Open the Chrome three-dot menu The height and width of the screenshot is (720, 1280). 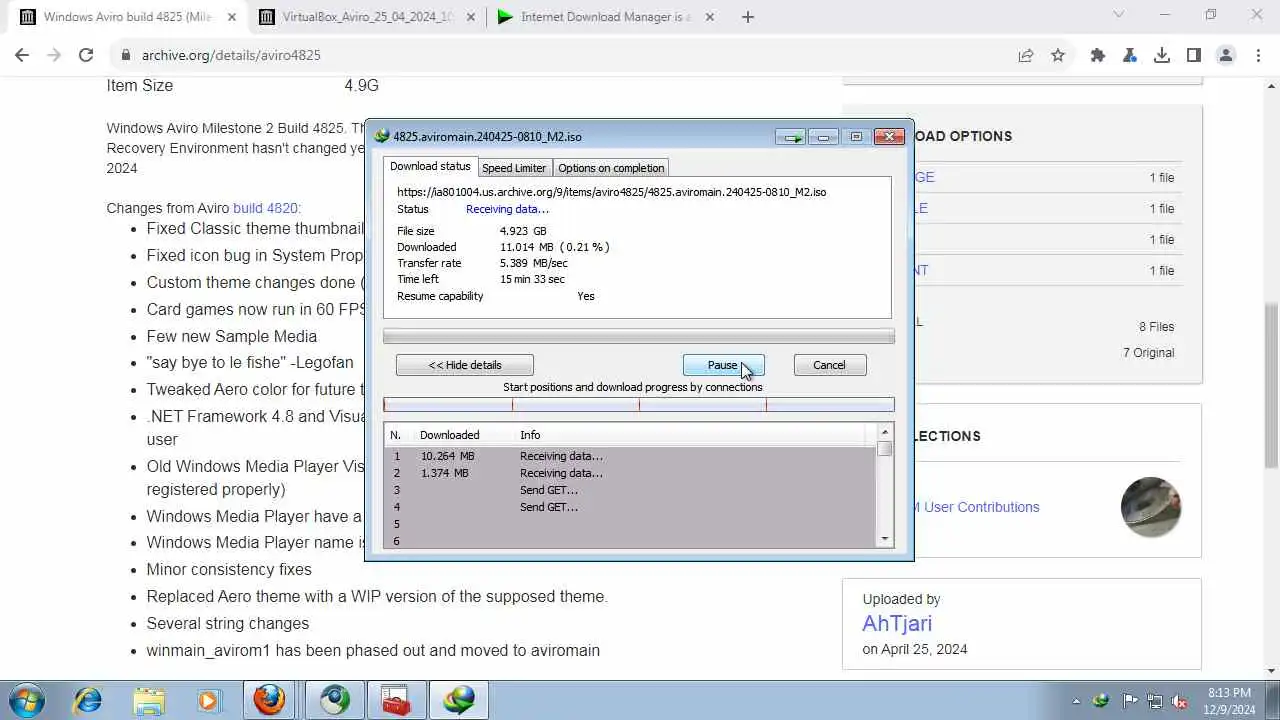point(1258,56)
